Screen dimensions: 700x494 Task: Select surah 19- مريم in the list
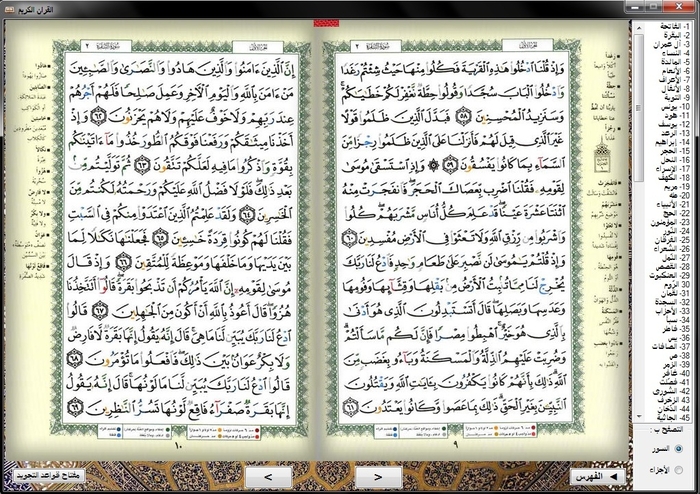(677, 187)
